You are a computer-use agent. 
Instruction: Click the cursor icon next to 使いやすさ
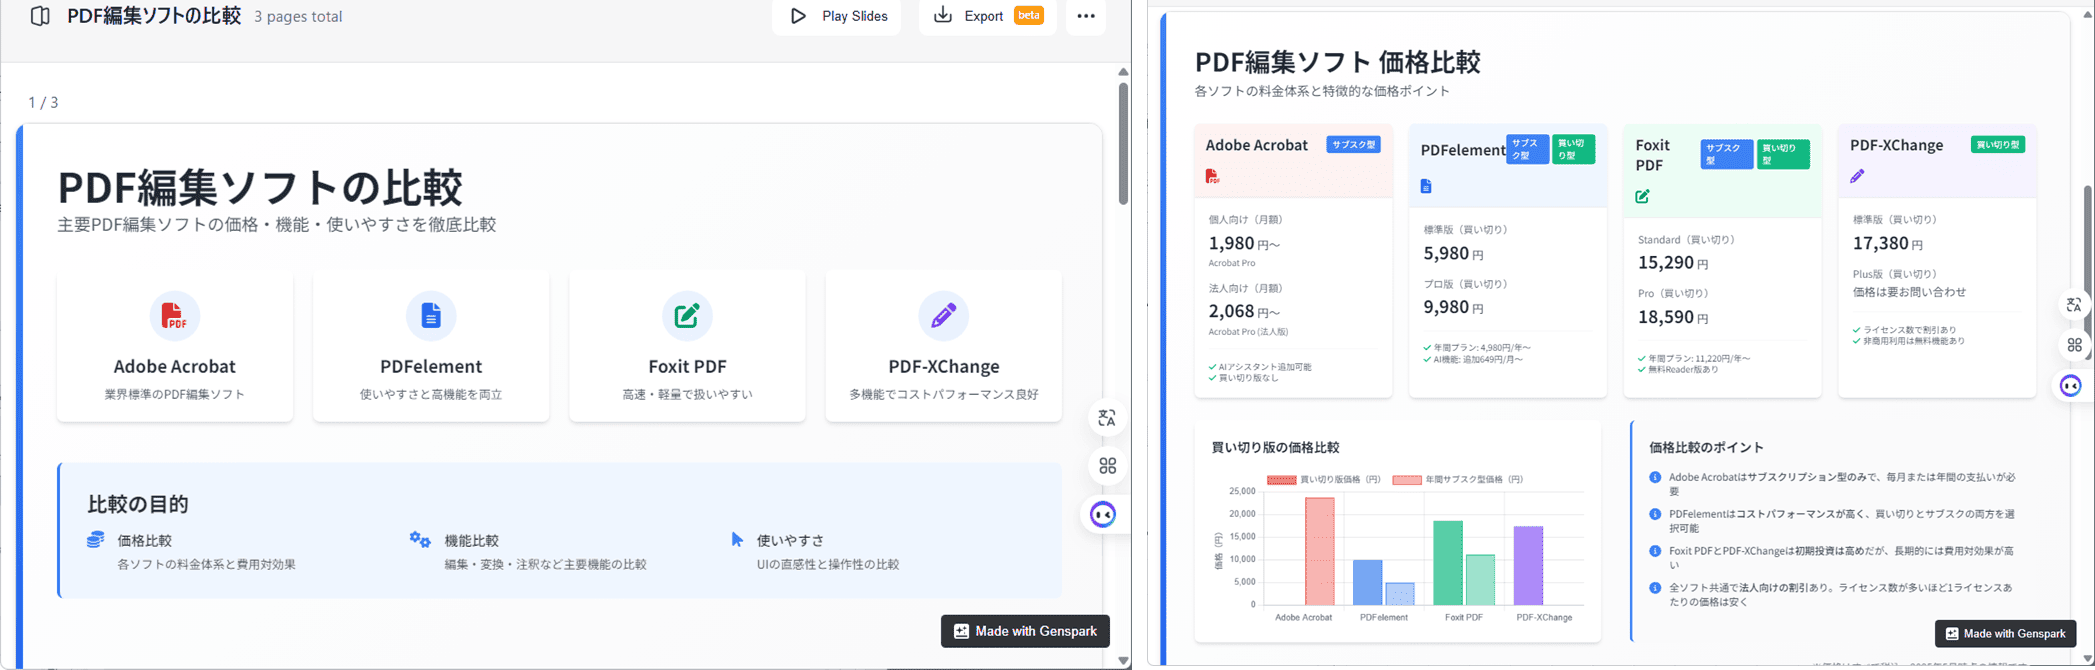coord(737,539)
